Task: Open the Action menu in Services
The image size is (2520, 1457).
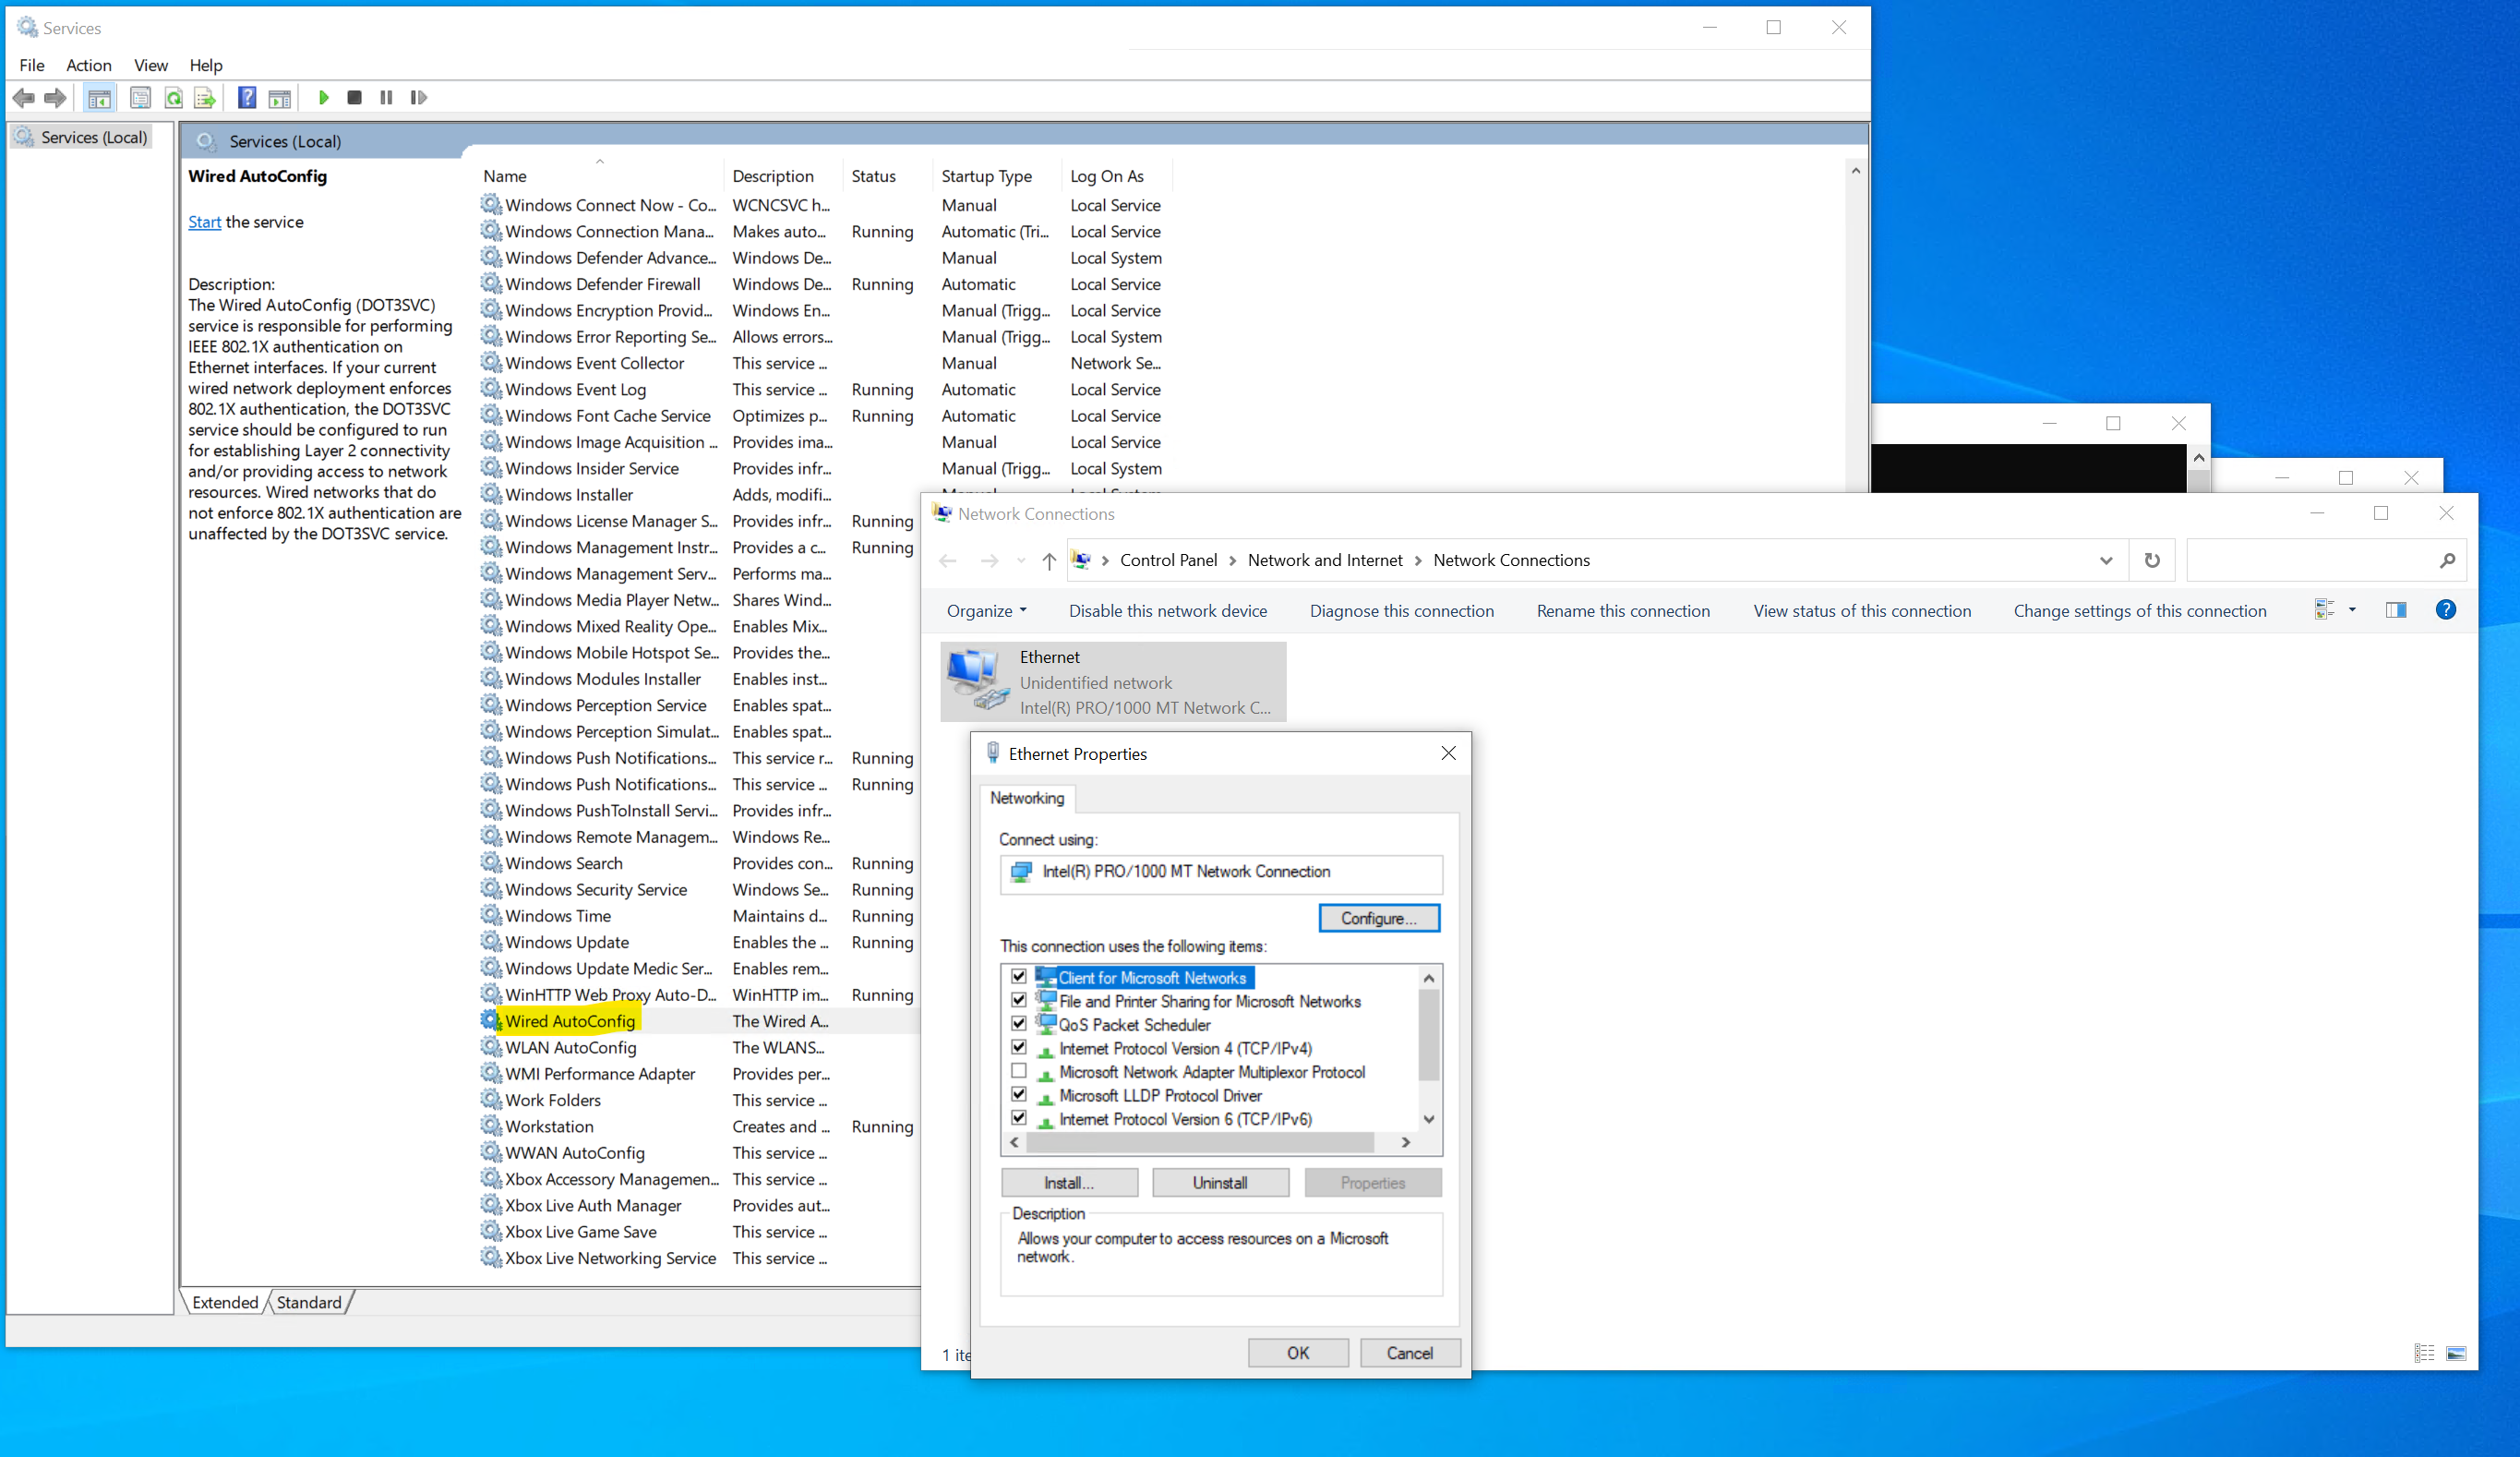Action: 88,65
